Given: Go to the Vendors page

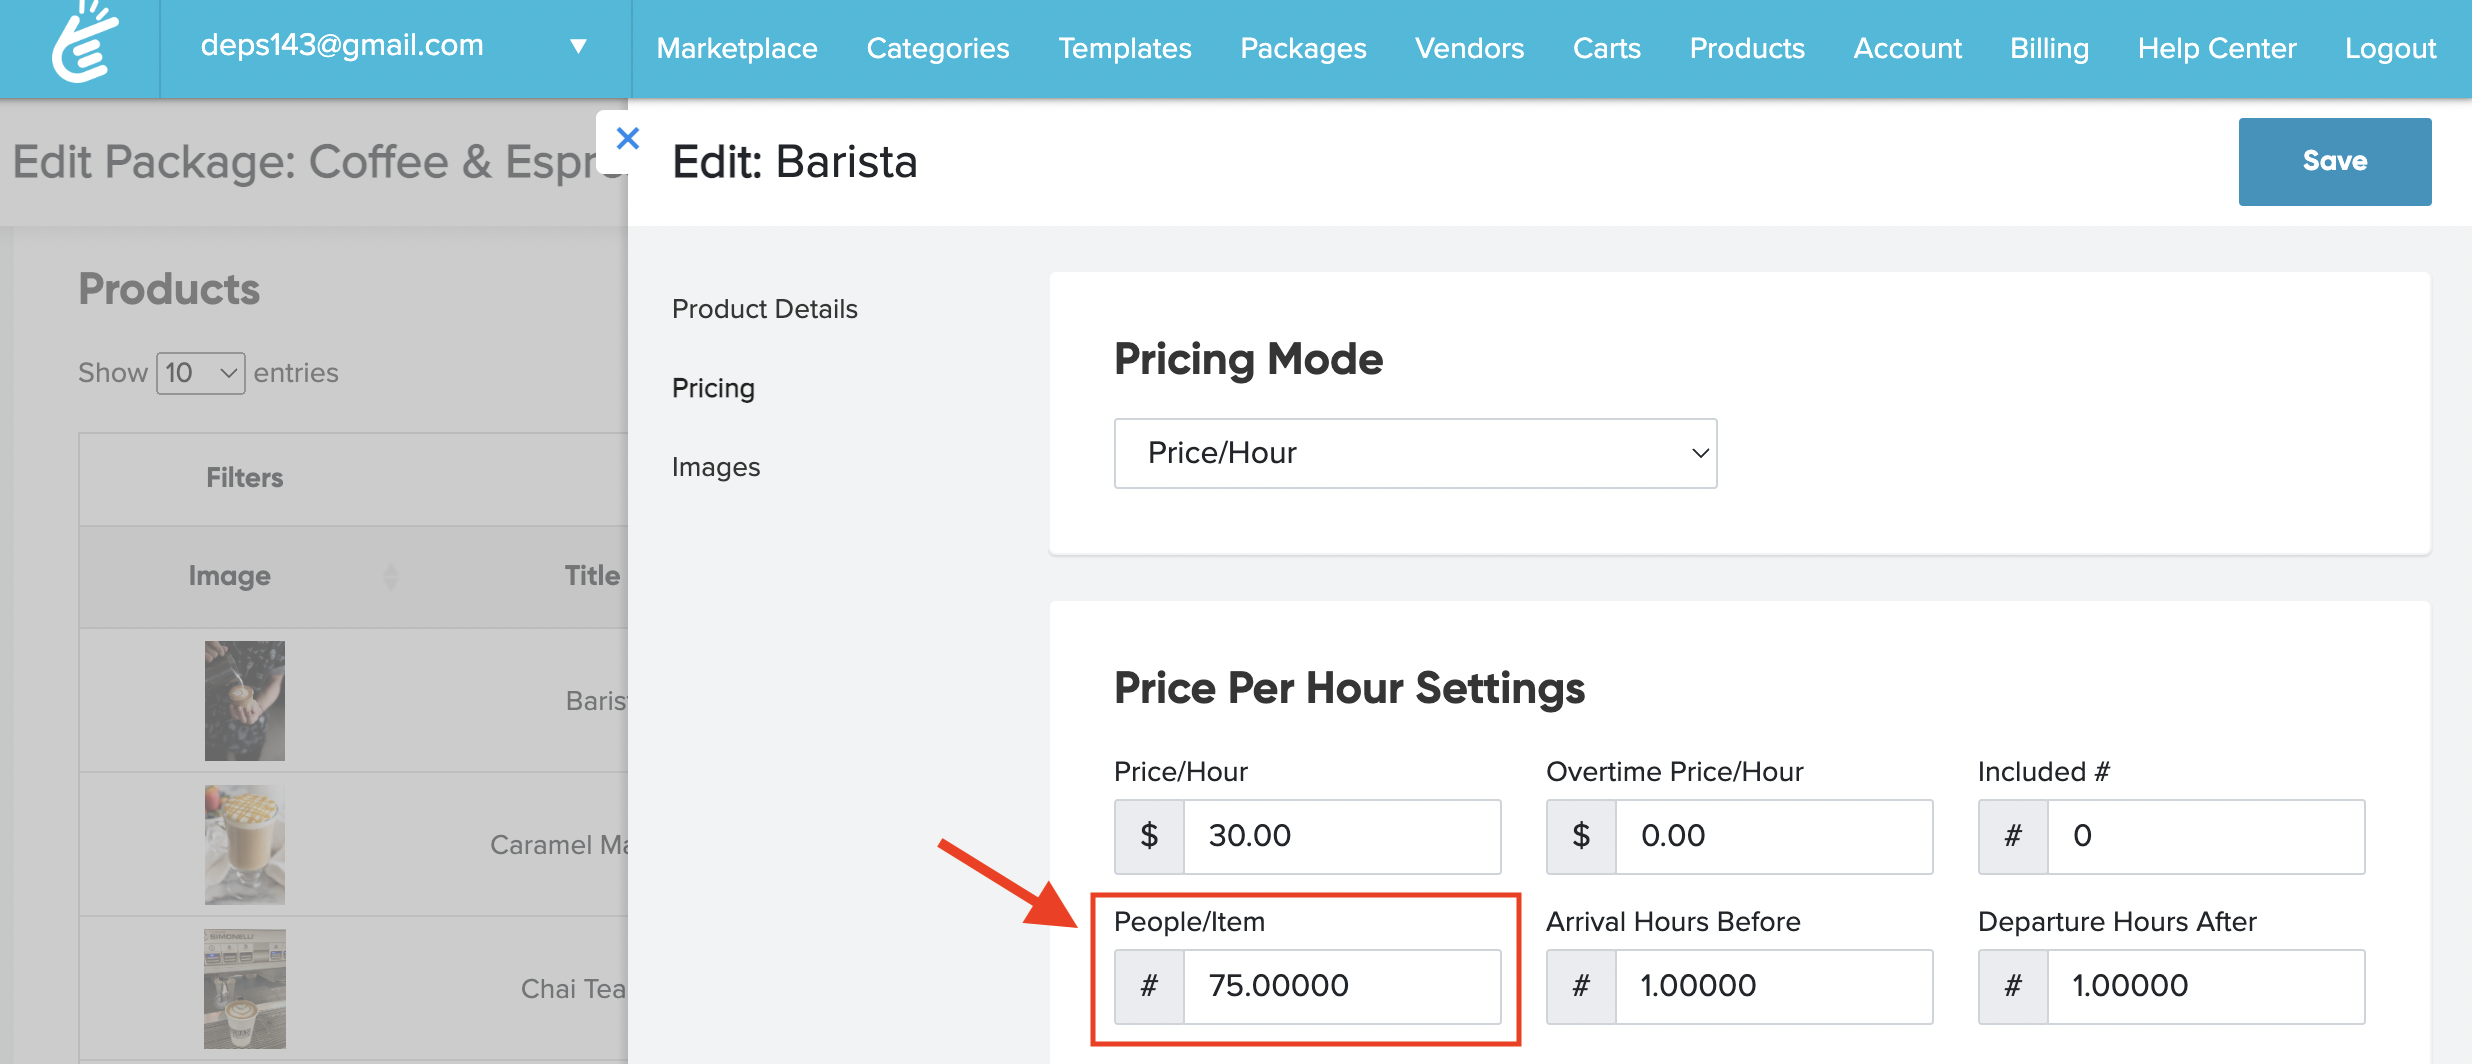Looking at the screenshot, I should (1469, 48).
